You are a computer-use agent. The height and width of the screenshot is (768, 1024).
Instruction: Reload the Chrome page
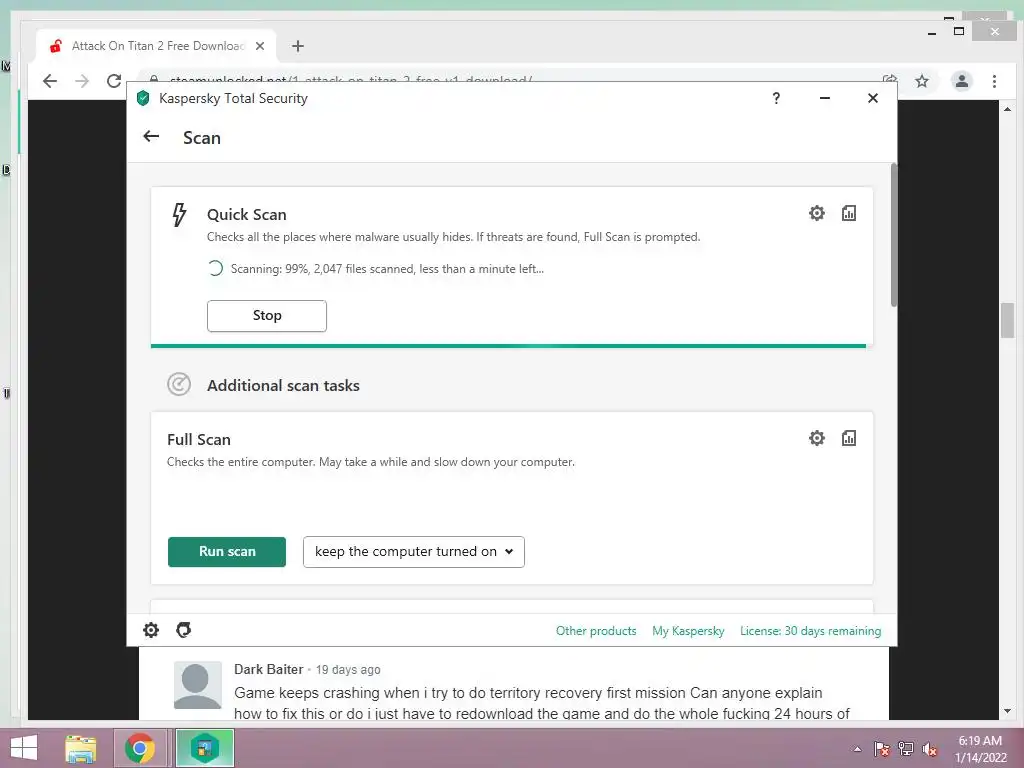pyautogui.click(x=114, y=81)
